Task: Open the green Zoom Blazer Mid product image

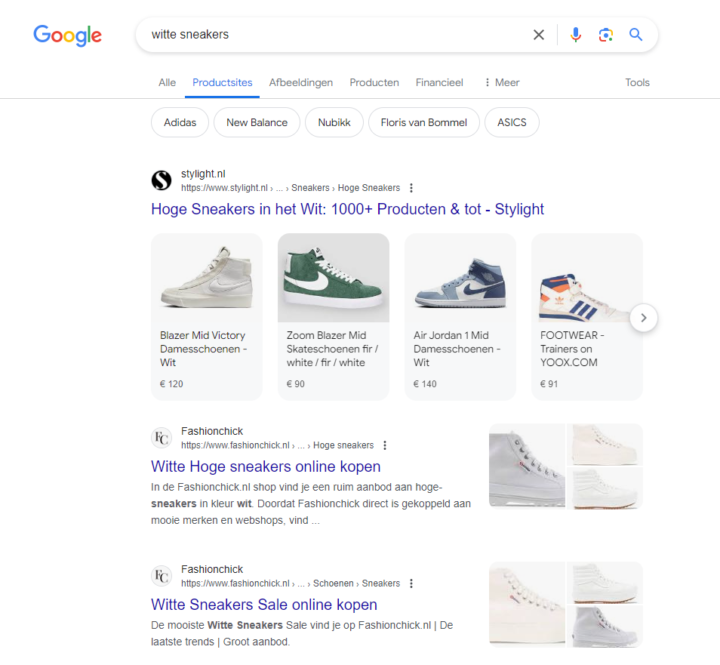Action: tap(333, 278)
